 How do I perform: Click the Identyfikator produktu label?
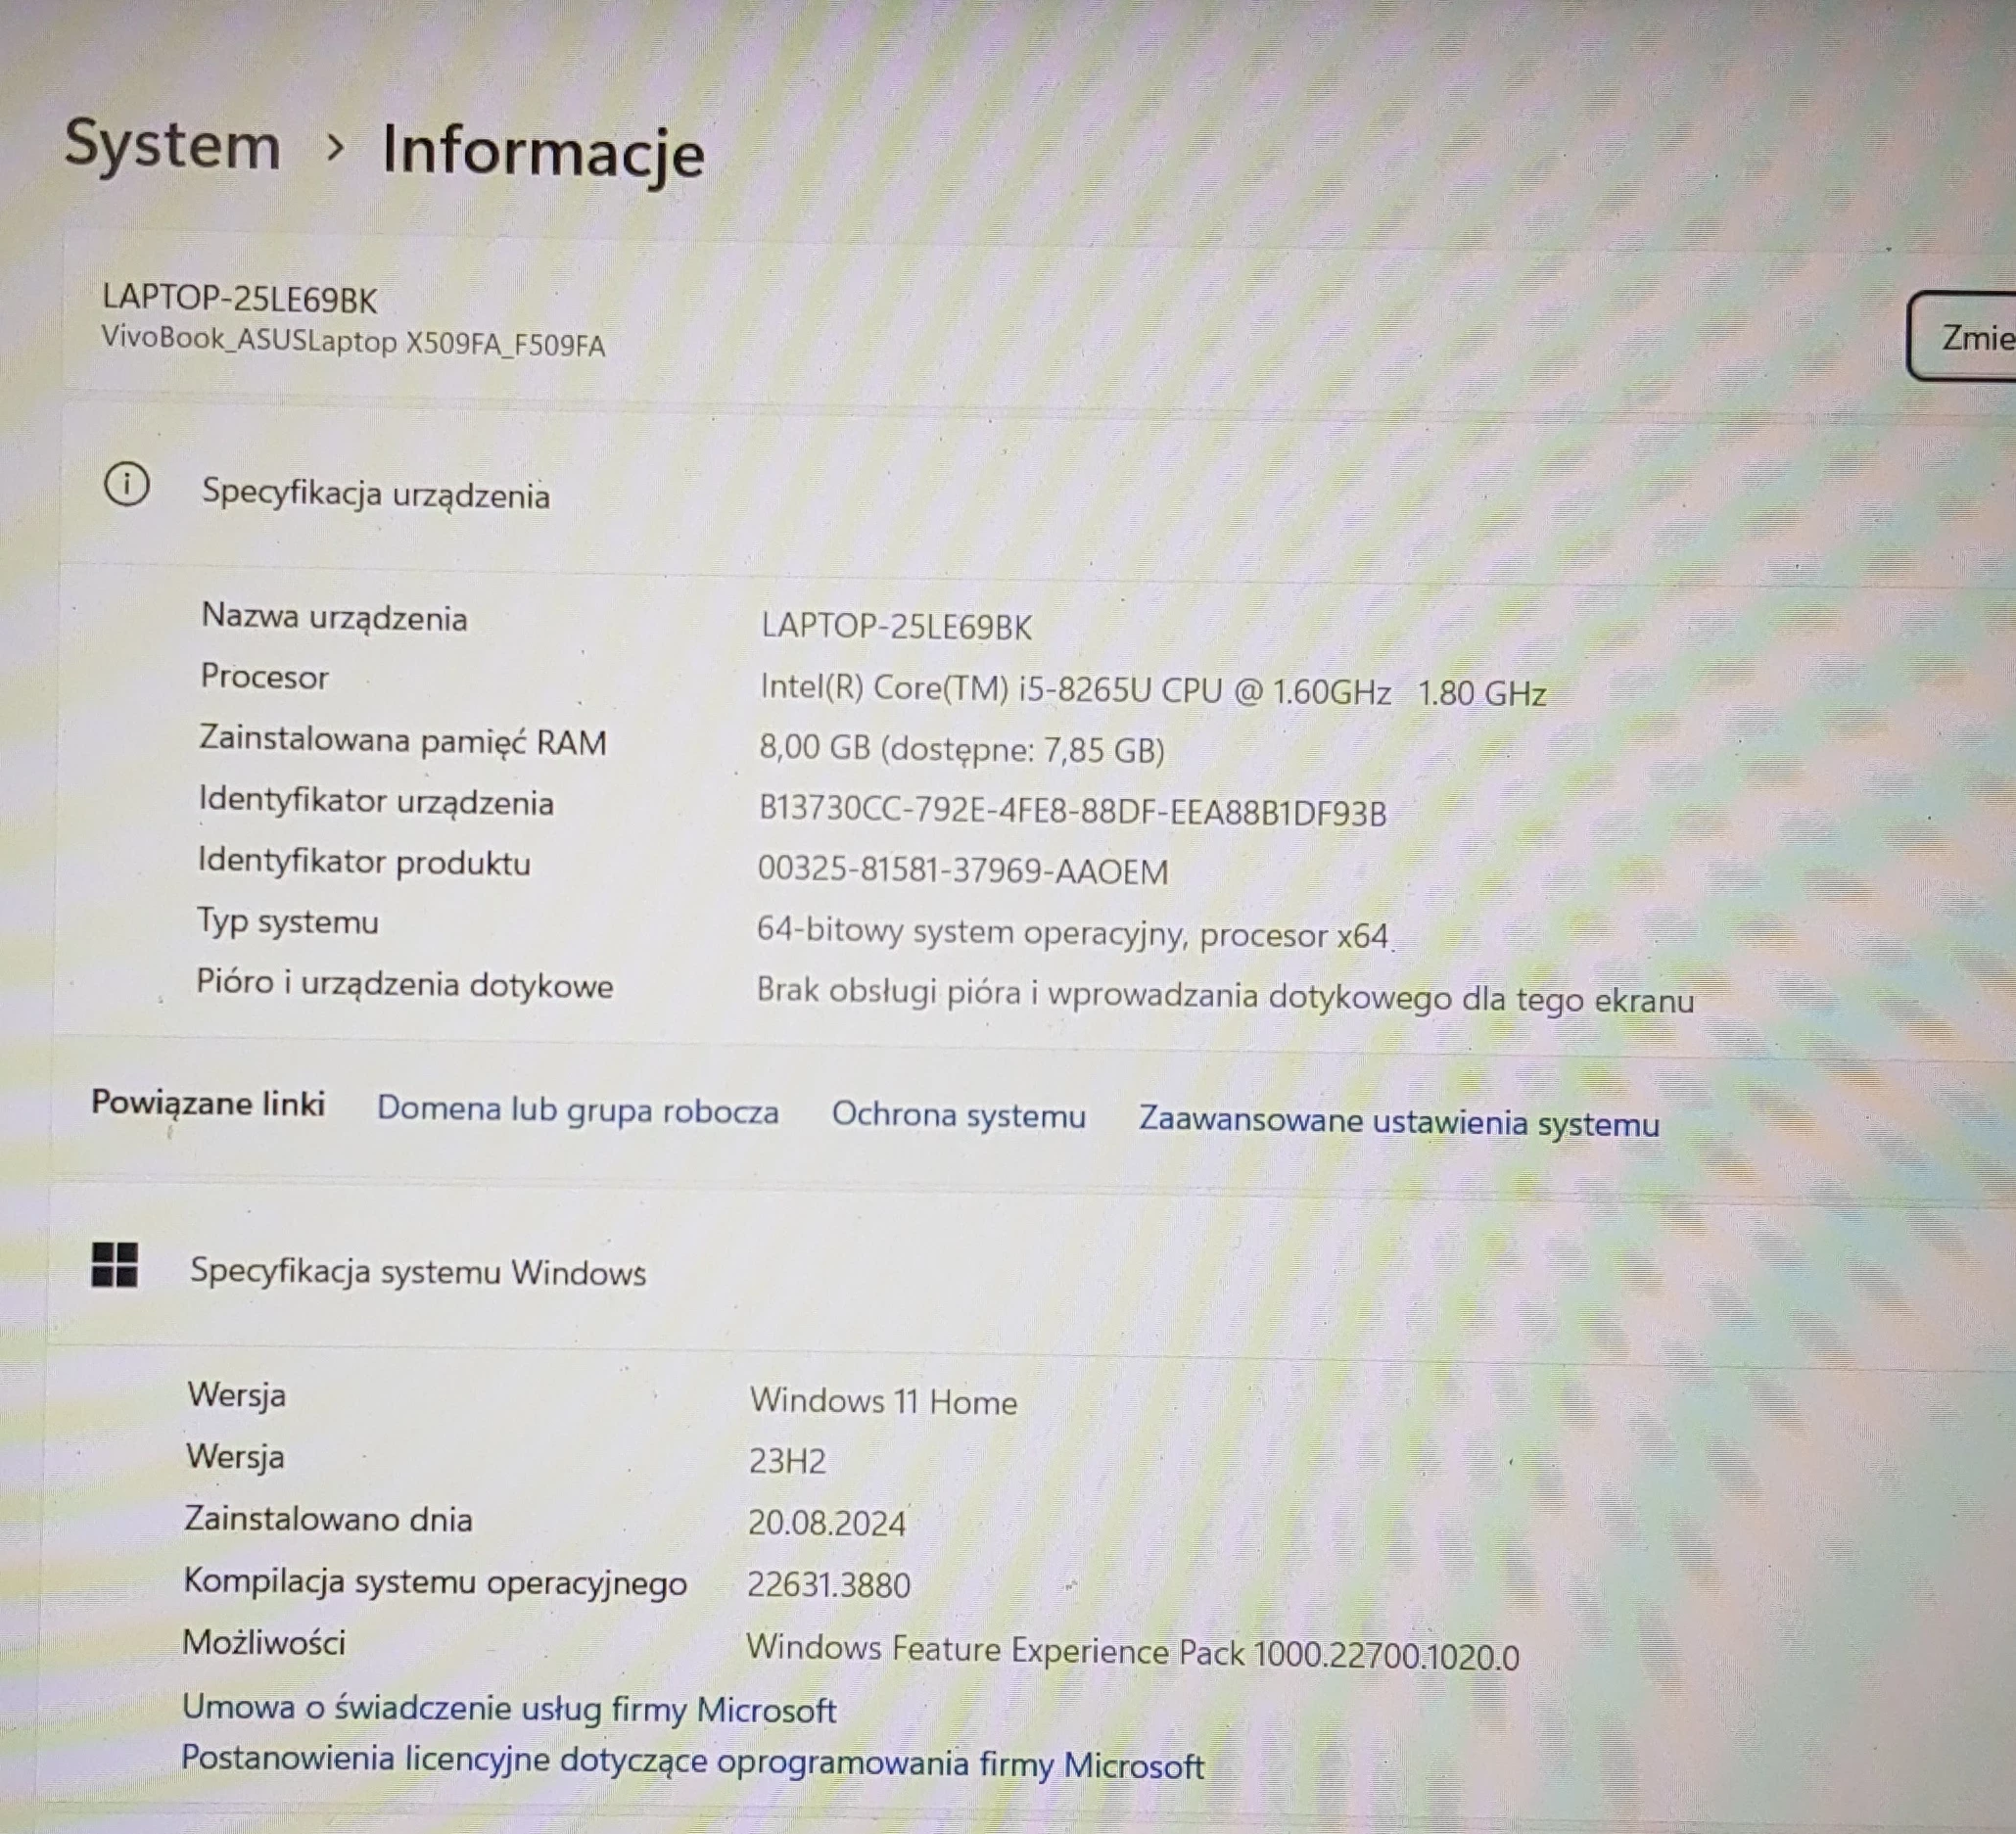[x=364, y=862]
